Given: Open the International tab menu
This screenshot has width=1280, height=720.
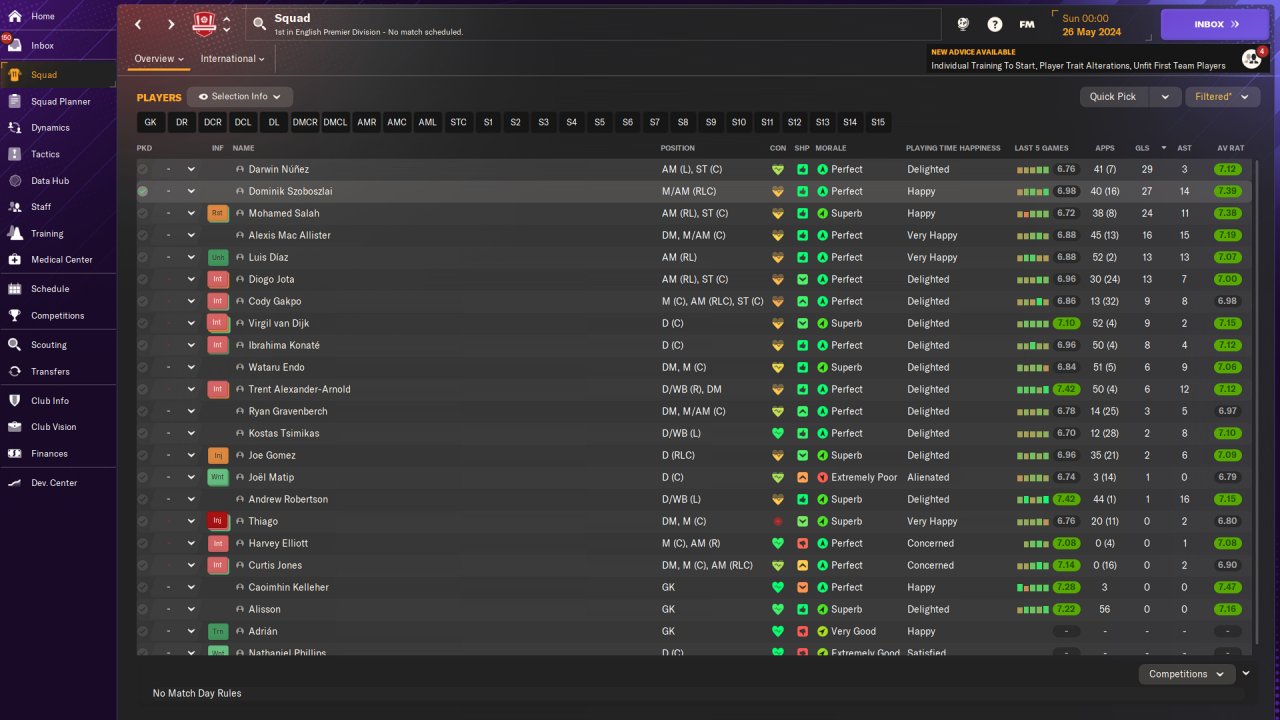Looking at the screenshot, I should (x=232, y=59).
